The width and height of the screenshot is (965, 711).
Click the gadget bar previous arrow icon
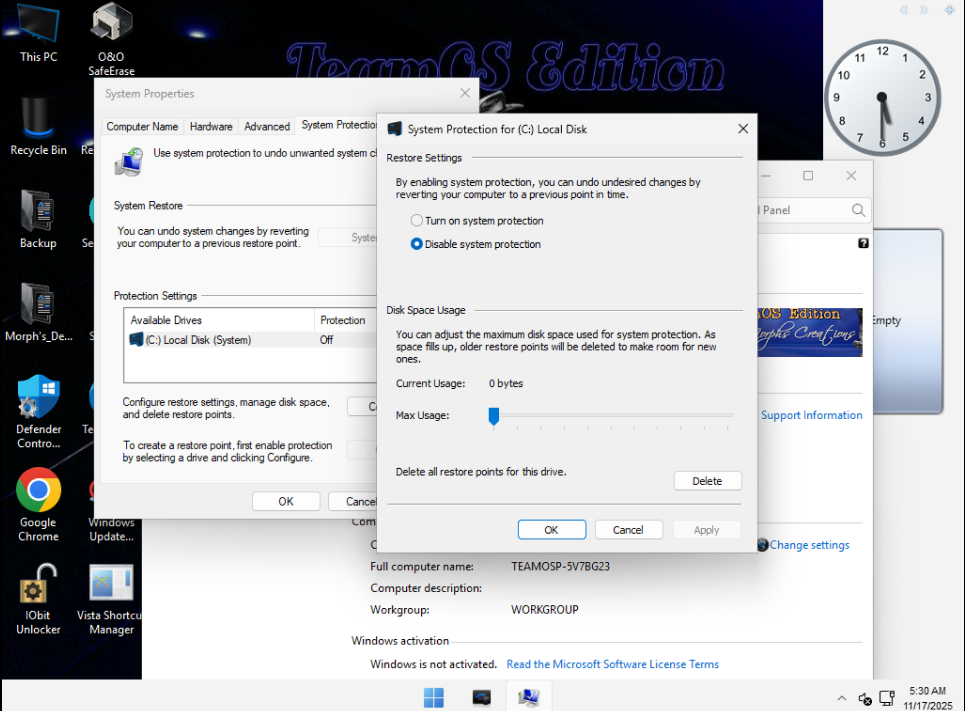(904, 10)
